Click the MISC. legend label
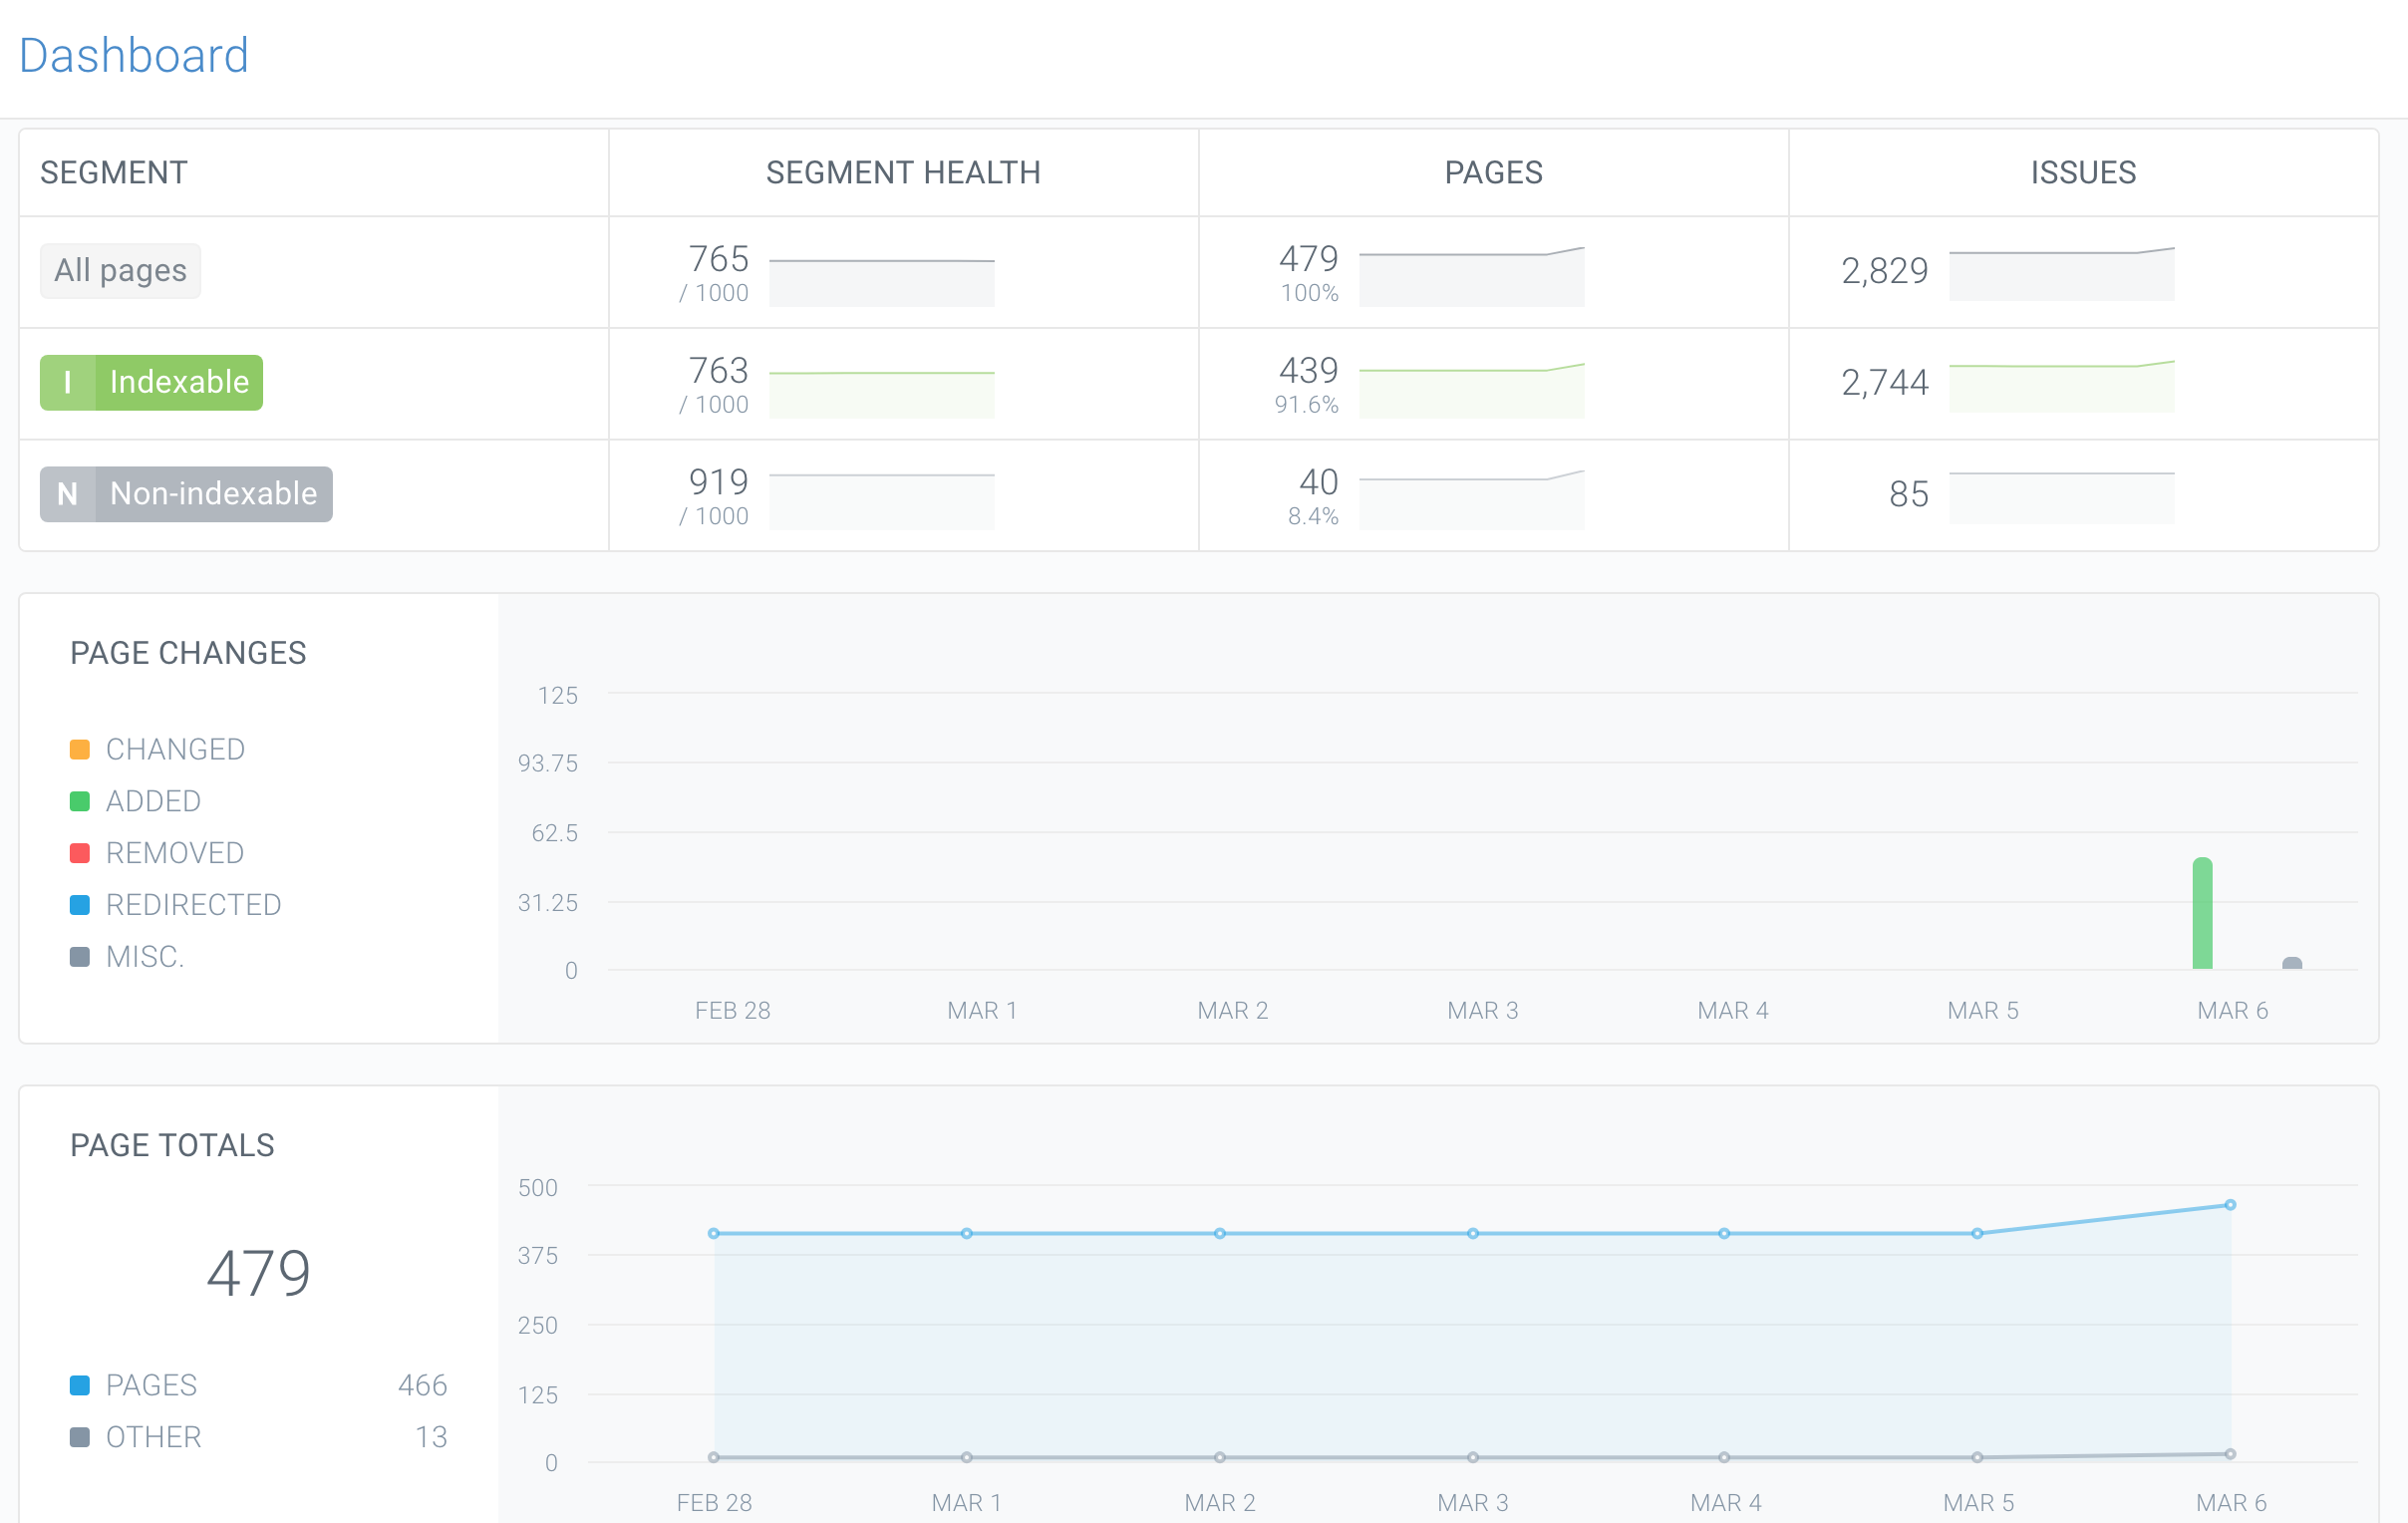The height and width of the screenshot is (1523, 2408). (x=145, y=958)
